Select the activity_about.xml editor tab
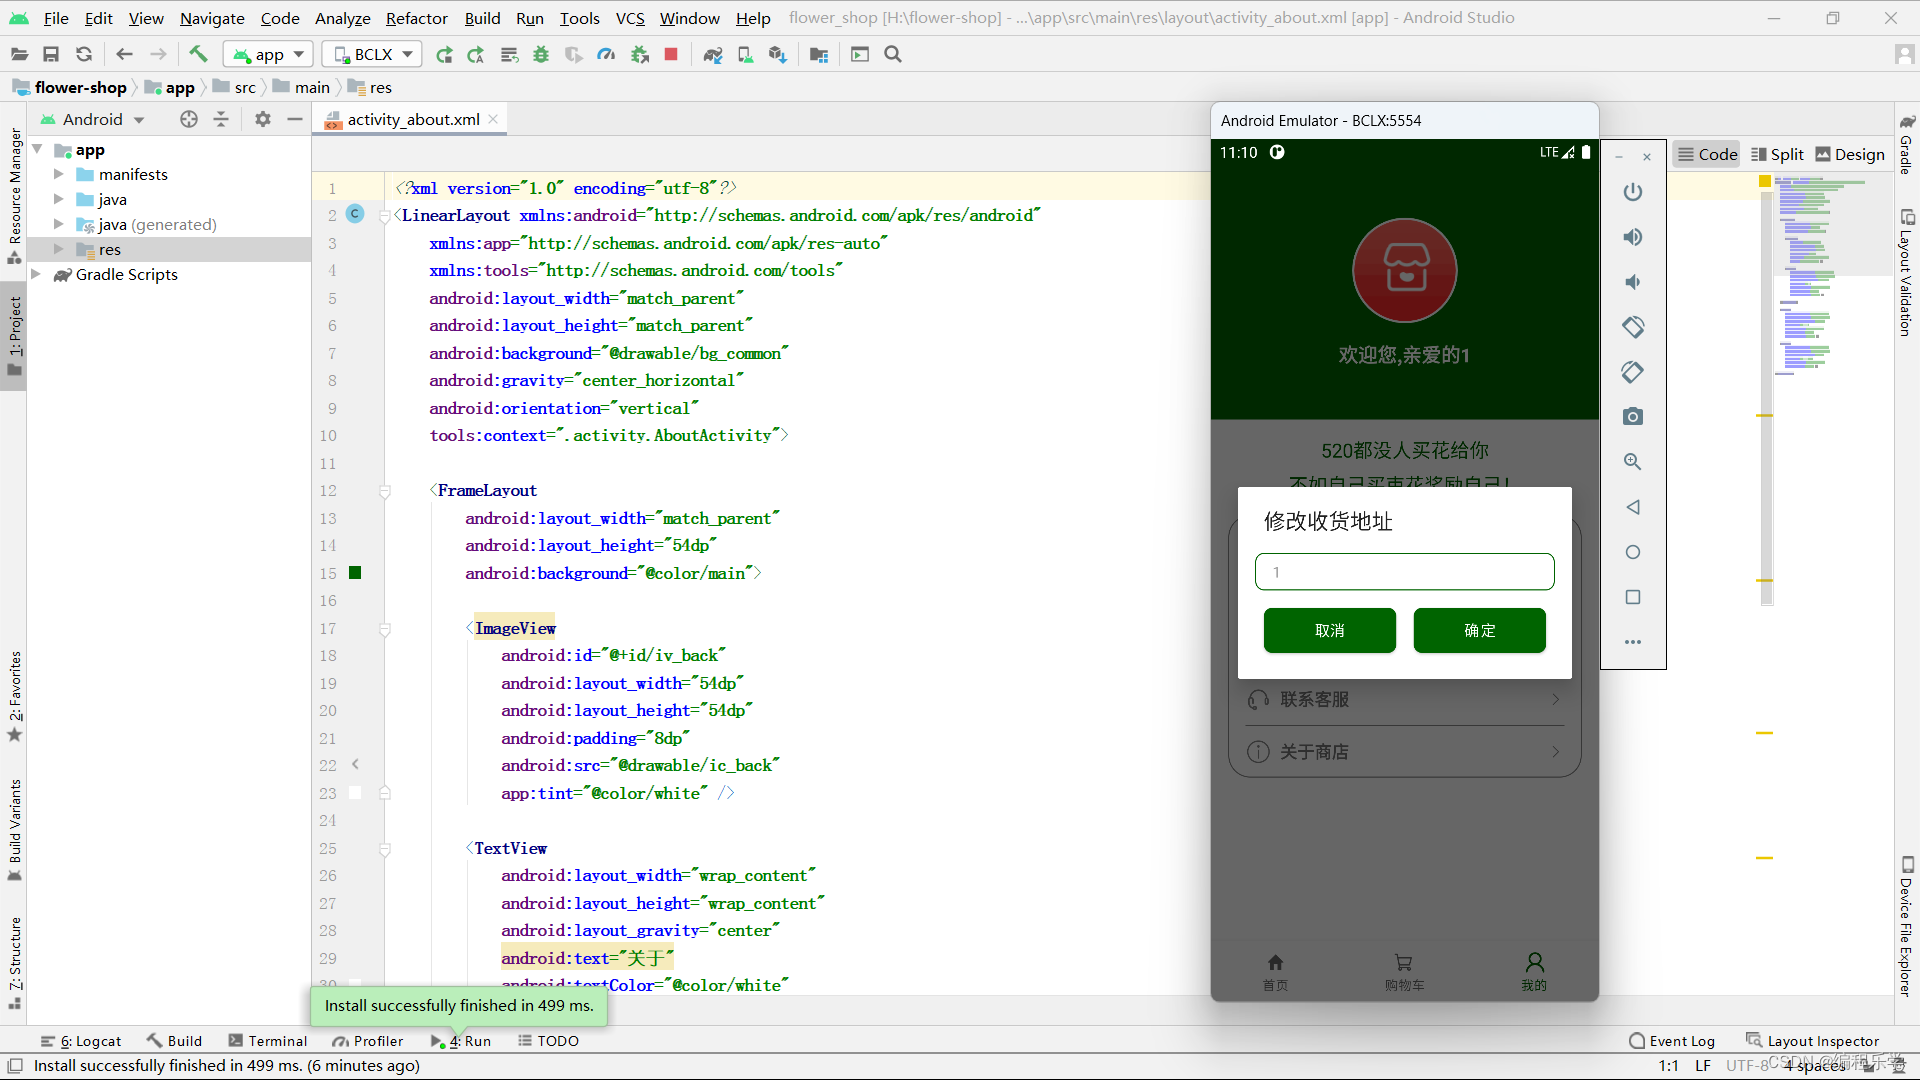The width and height of the screenshot is (1920, 1080). pos(412,119)
